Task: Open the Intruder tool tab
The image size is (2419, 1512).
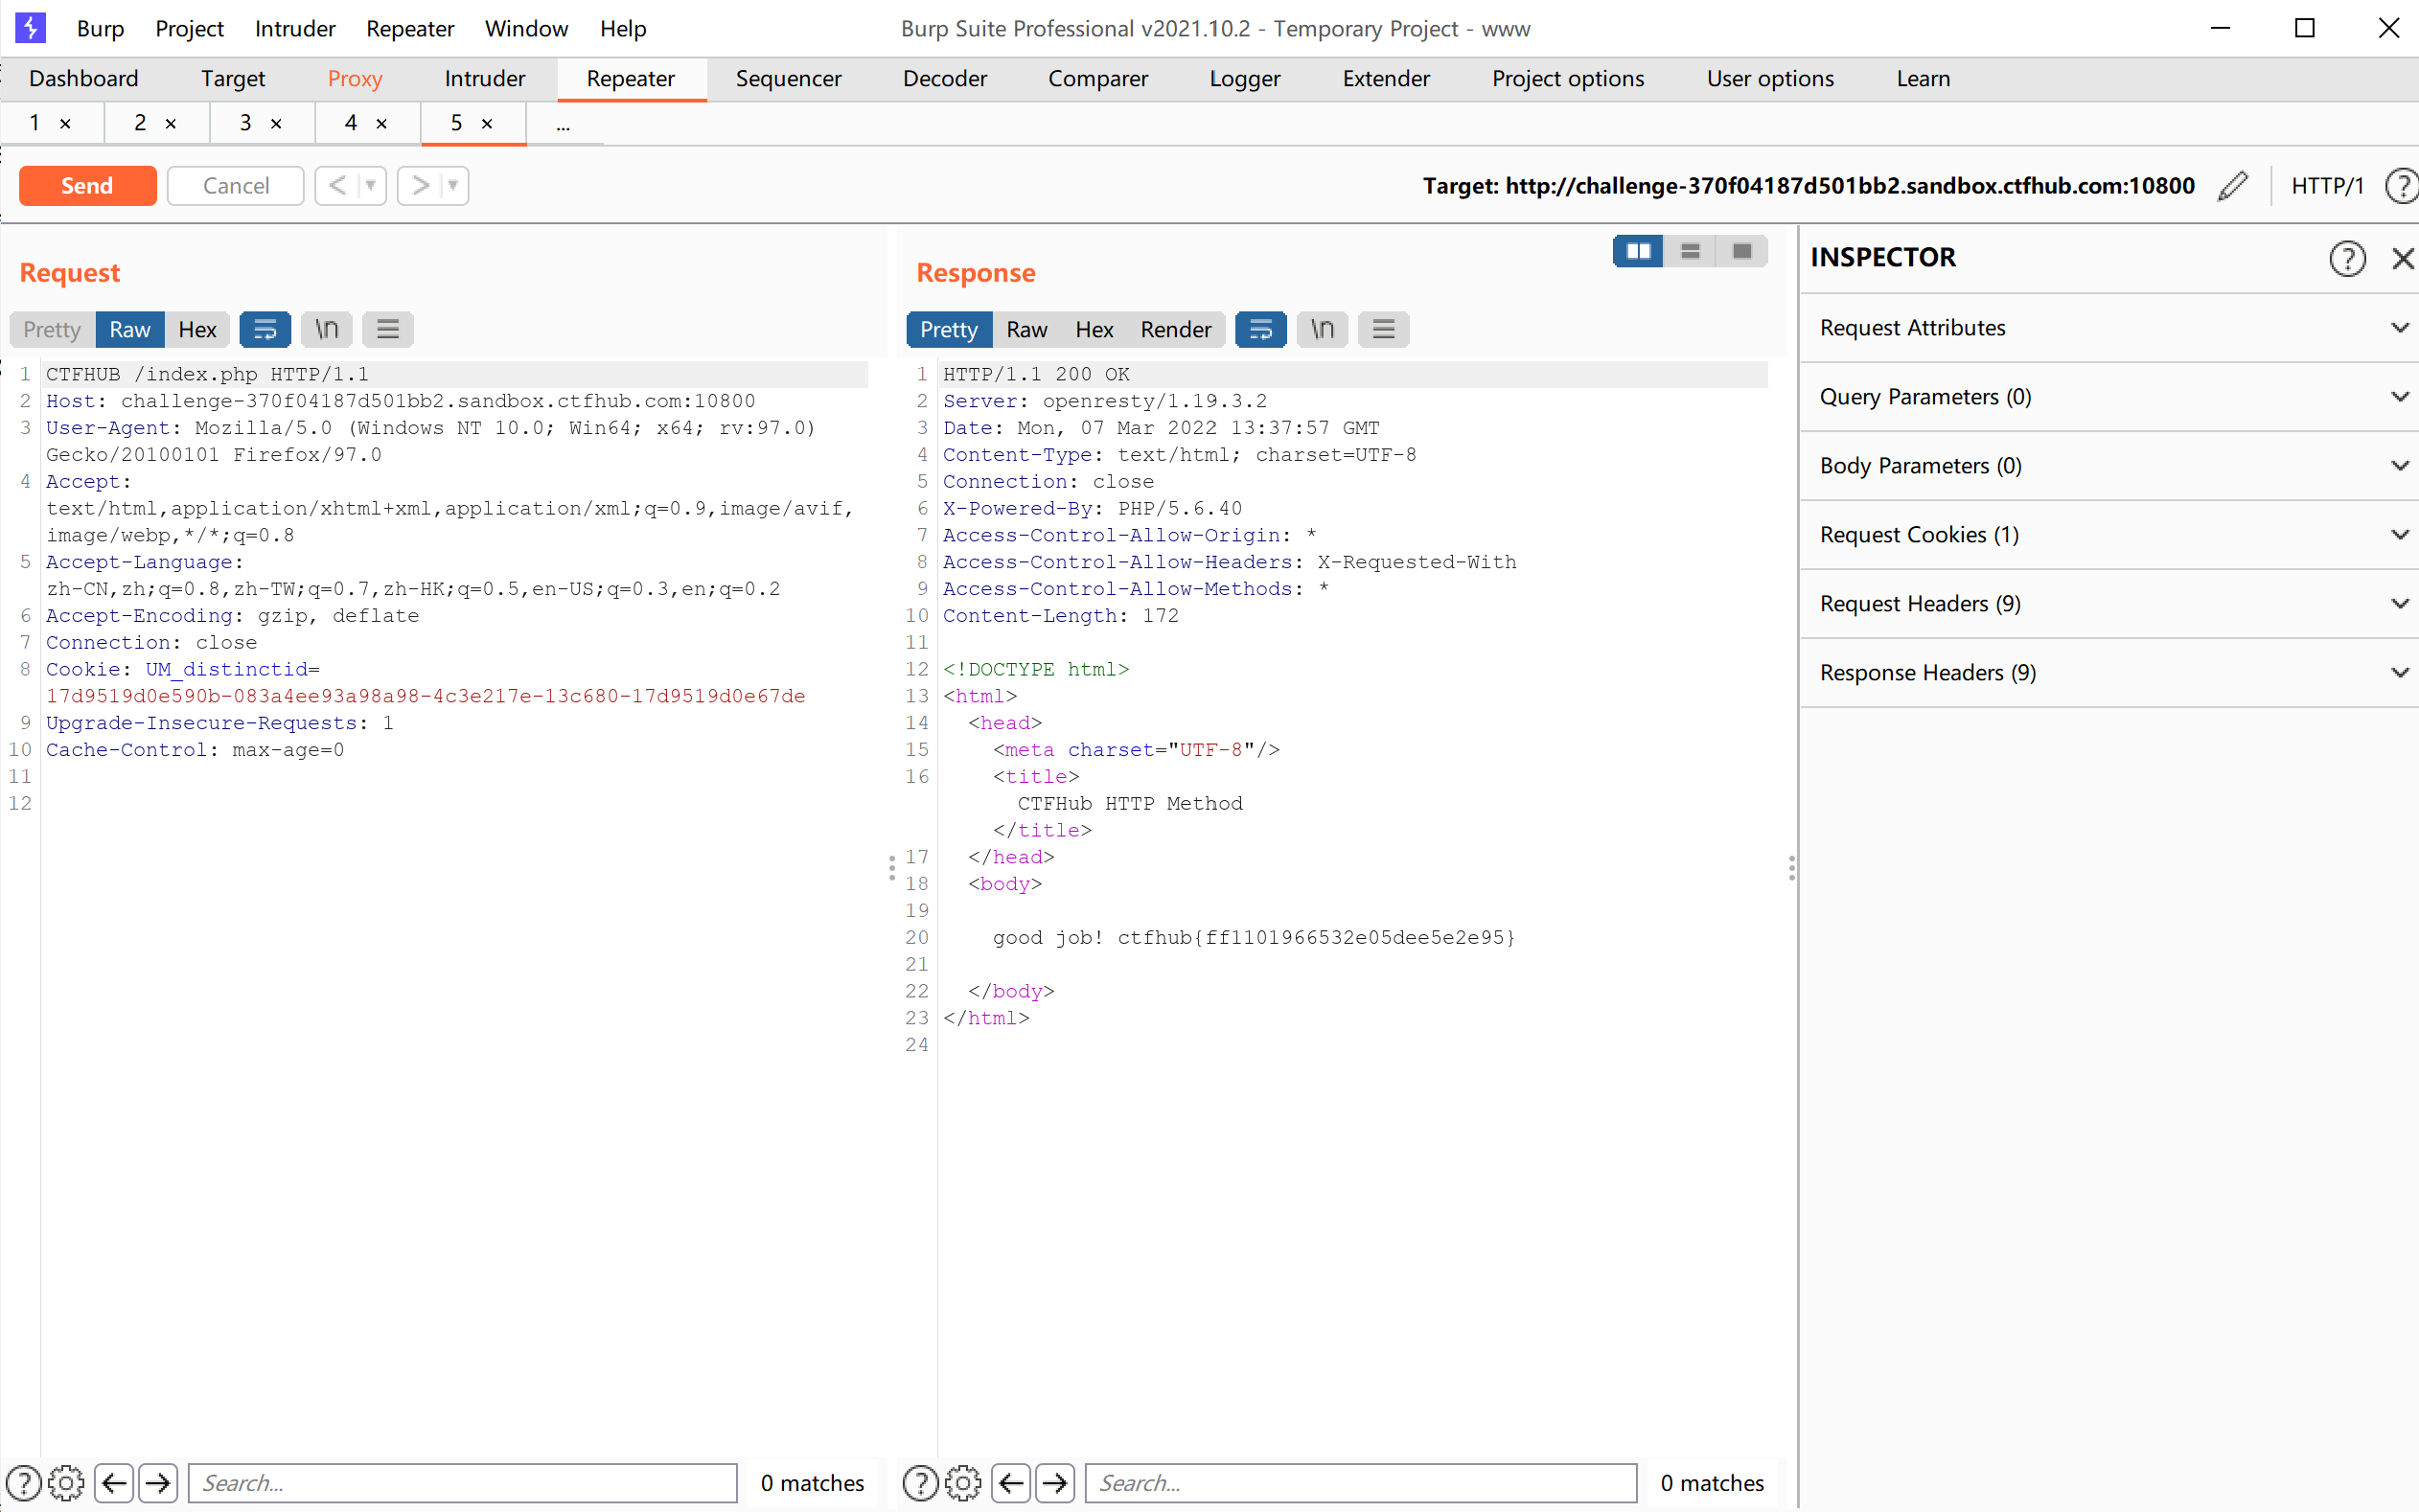Action: [x=485, y=79]
